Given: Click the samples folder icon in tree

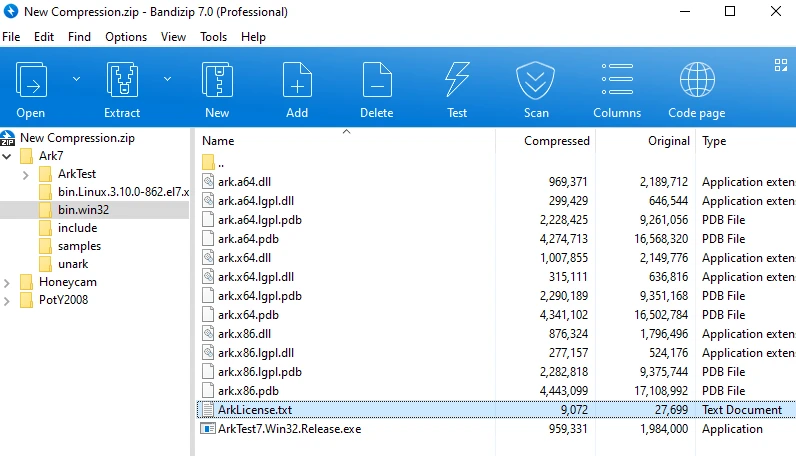Looking at the screenshot, I should pyautogui.click(x=45, y=246).
